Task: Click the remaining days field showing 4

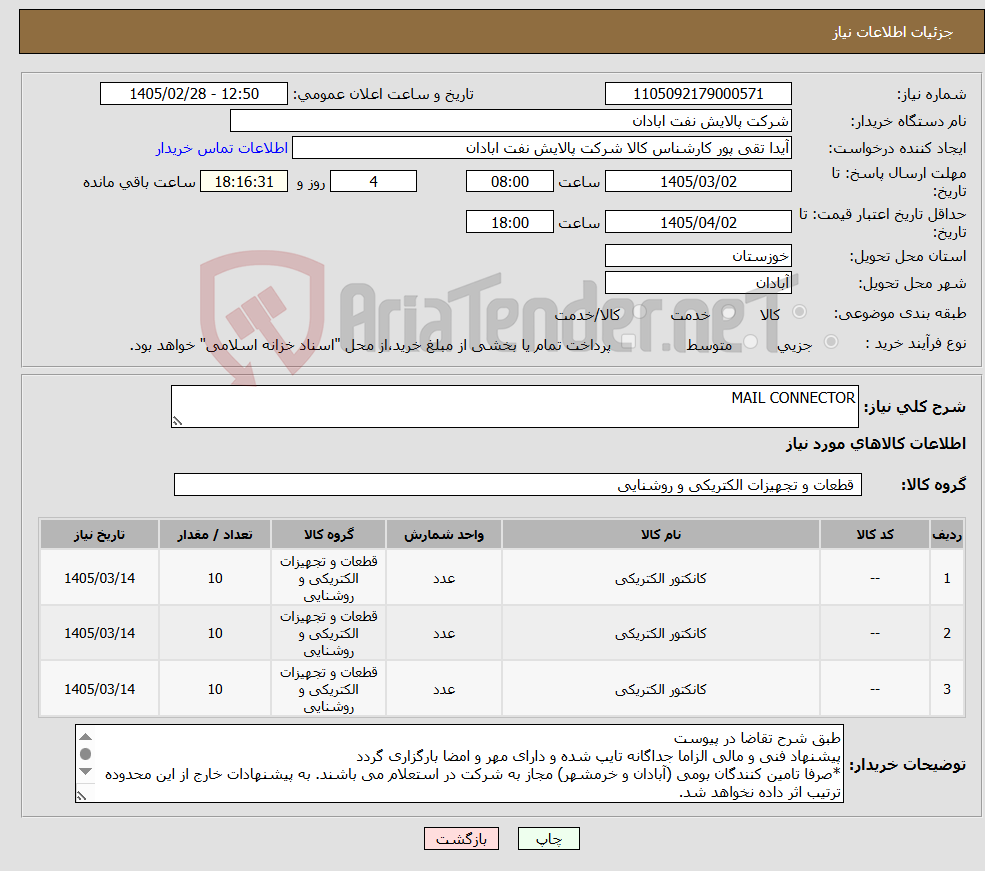Action: coord(373,181)
